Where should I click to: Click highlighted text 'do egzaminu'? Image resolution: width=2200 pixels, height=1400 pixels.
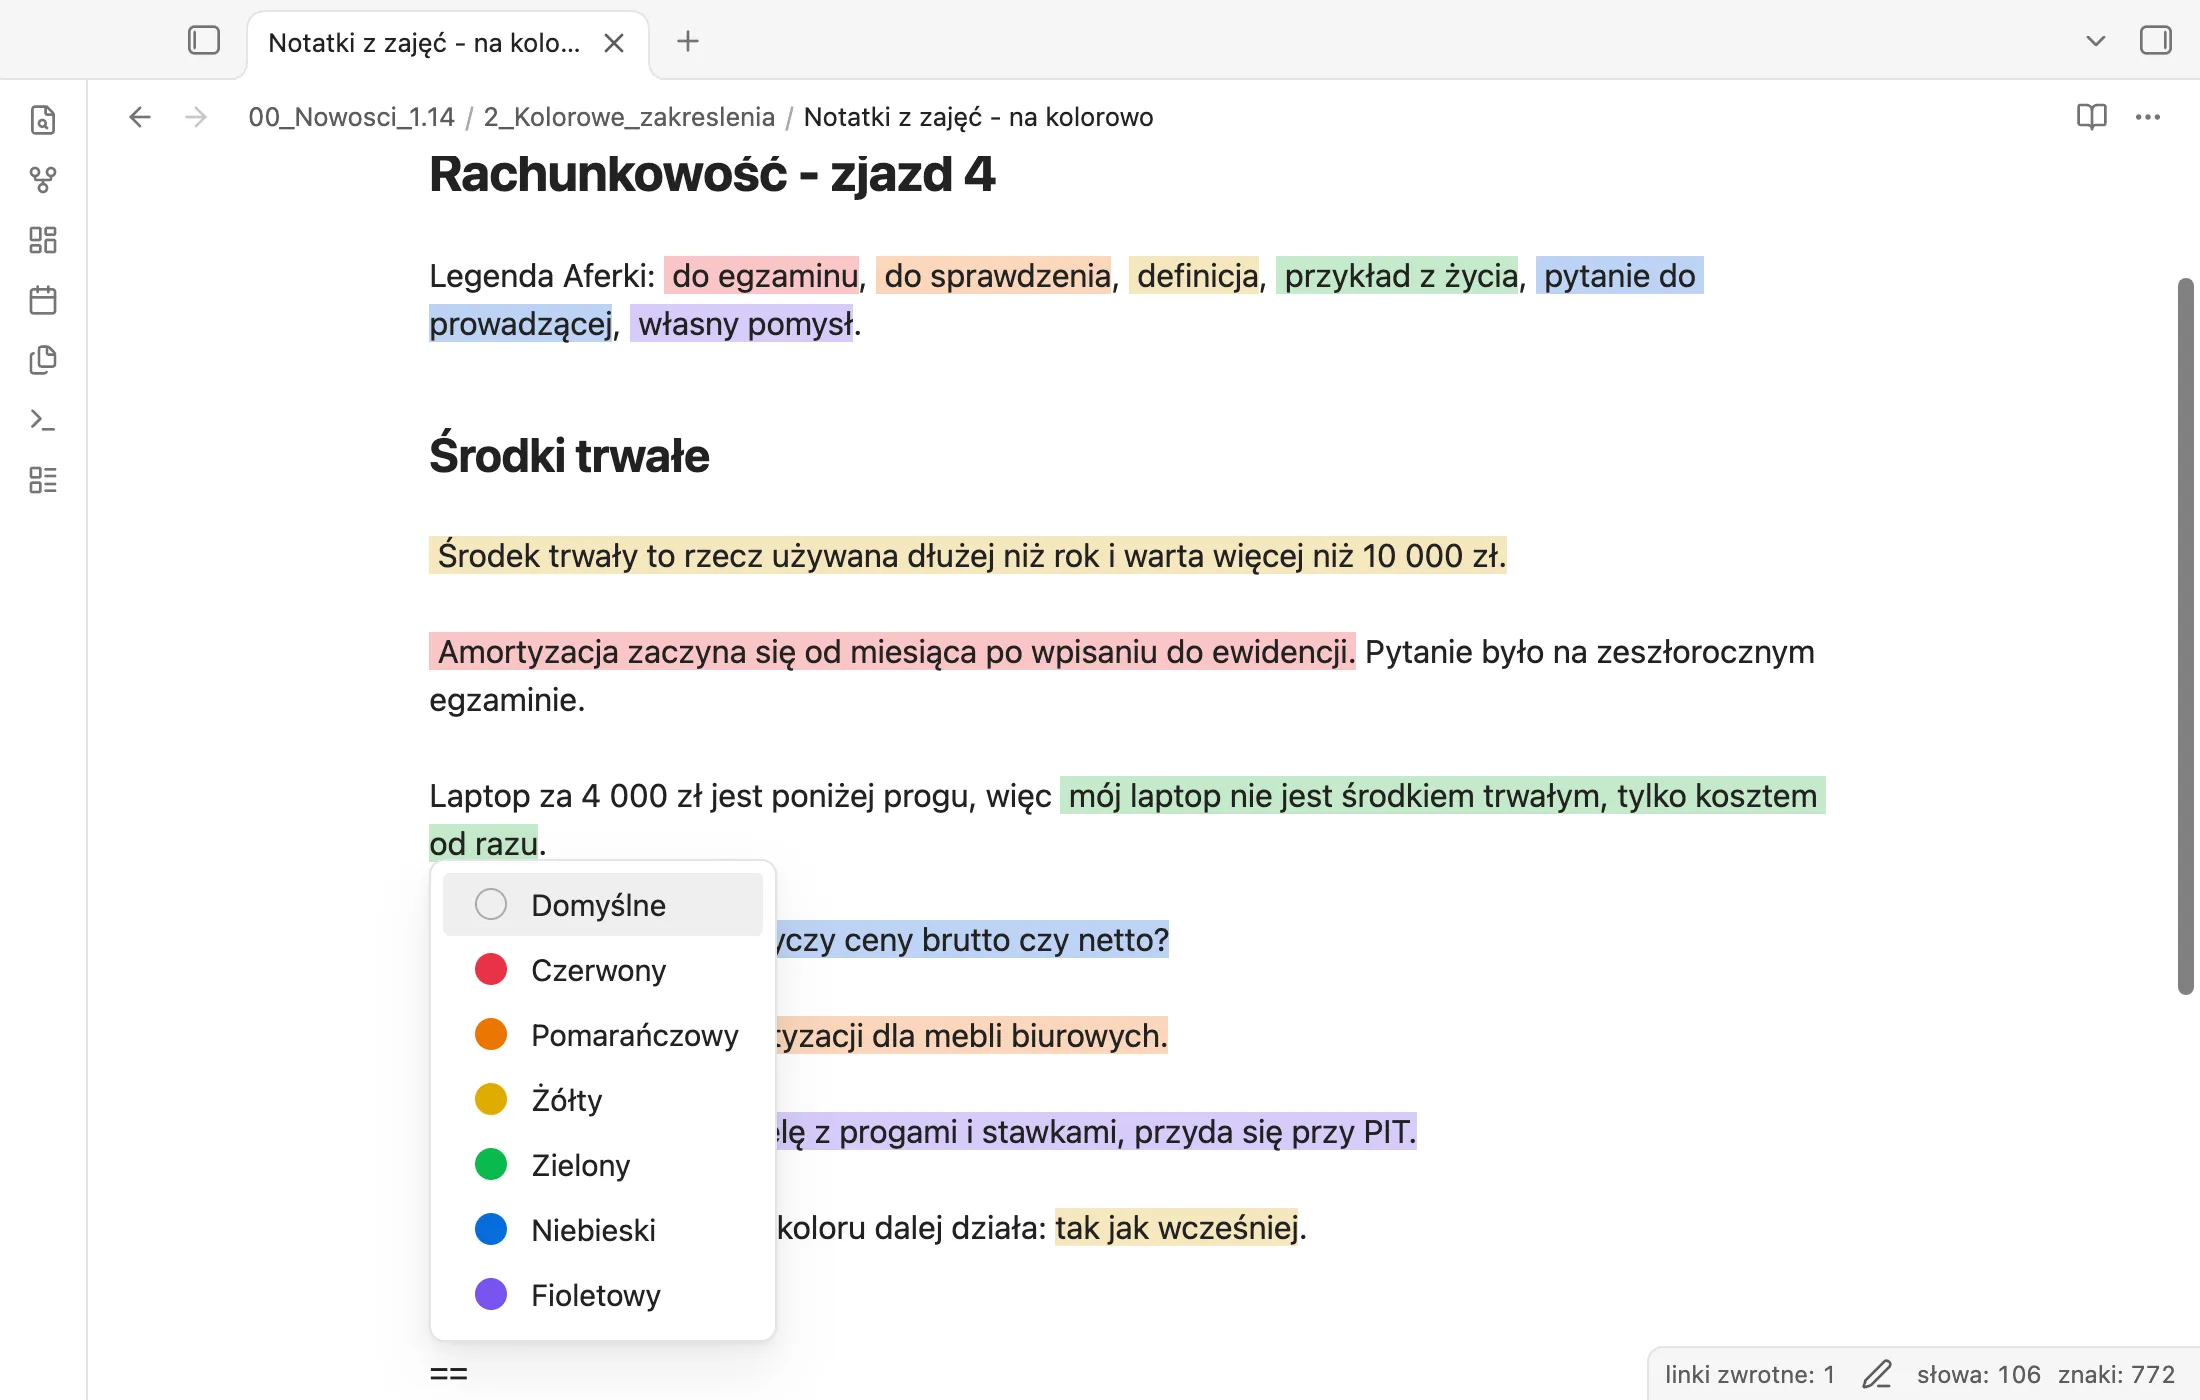[764, 275]
